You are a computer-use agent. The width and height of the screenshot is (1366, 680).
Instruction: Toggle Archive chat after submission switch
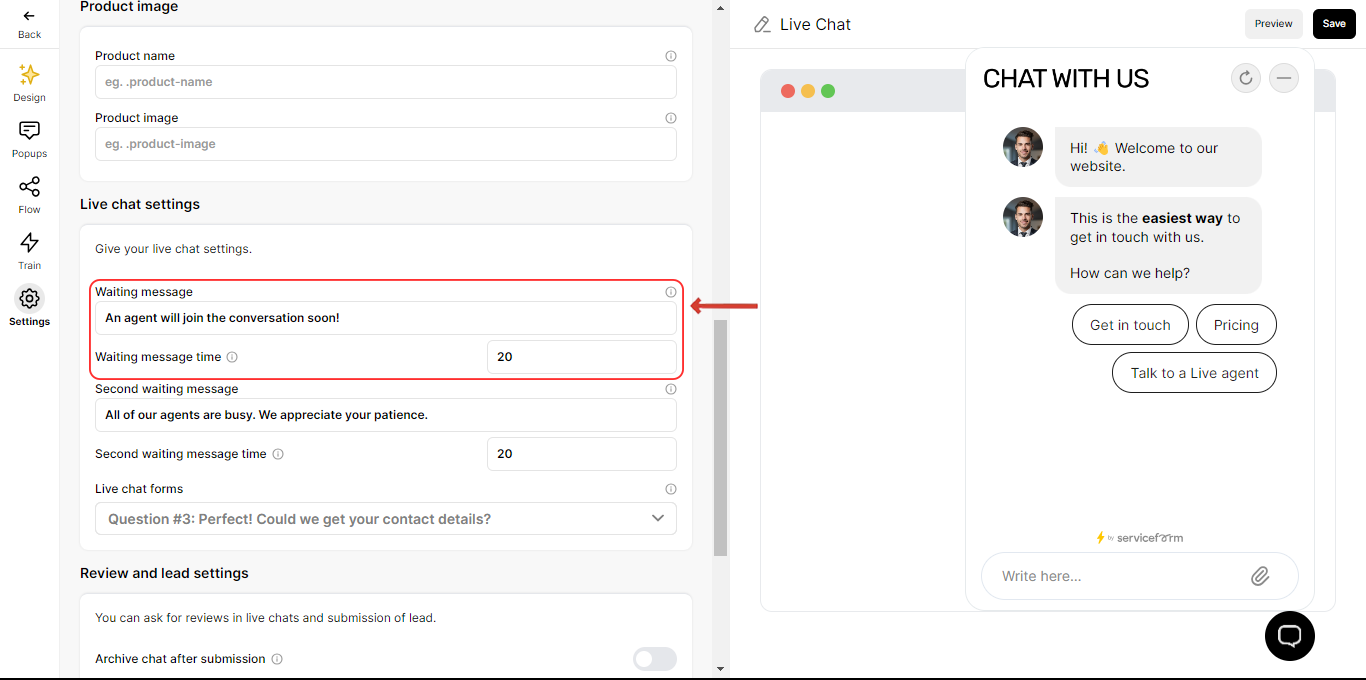coord(655,659)
